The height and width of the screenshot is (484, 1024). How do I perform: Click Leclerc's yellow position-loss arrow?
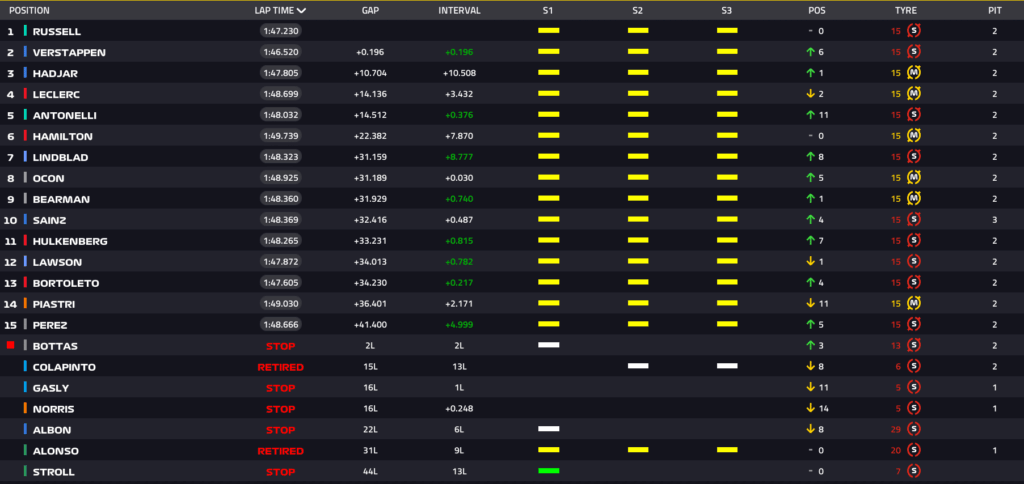click(810, 94)
